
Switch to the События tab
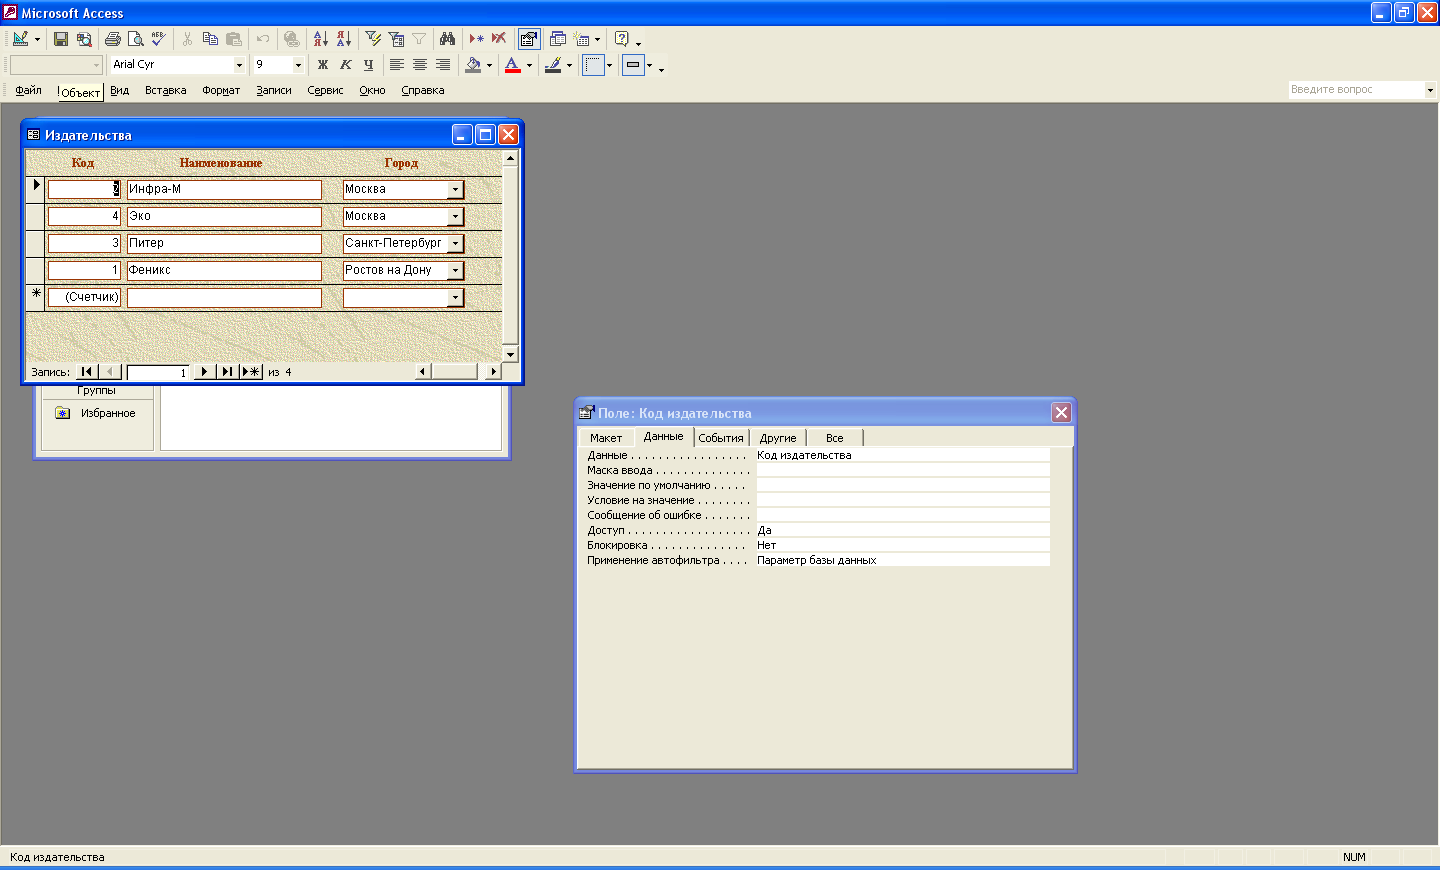pos(720,438)
